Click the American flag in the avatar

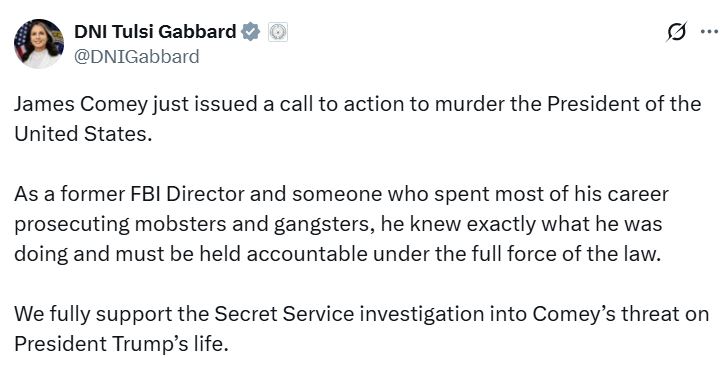(x=22, y=41)
